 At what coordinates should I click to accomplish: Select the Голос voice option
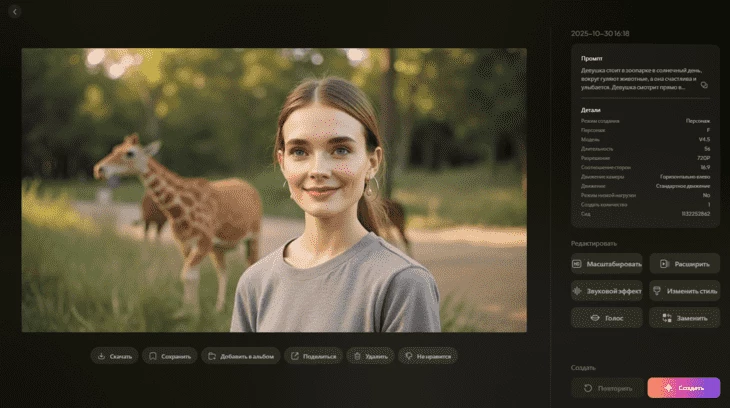tap(606, 318)
